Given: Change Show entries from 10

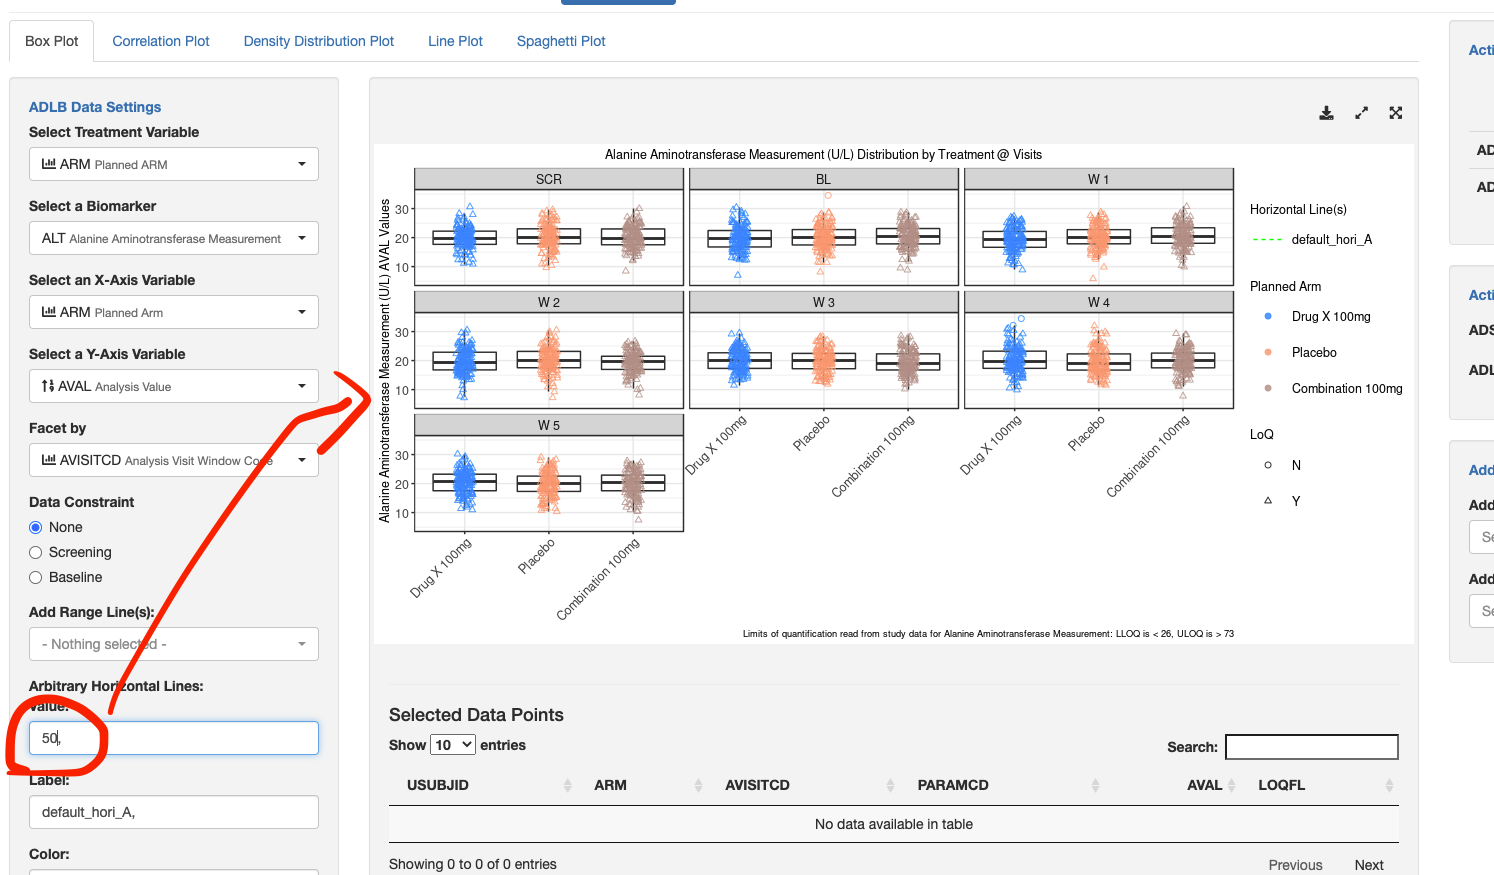Looking at the screenshot, I should [453, 745].
